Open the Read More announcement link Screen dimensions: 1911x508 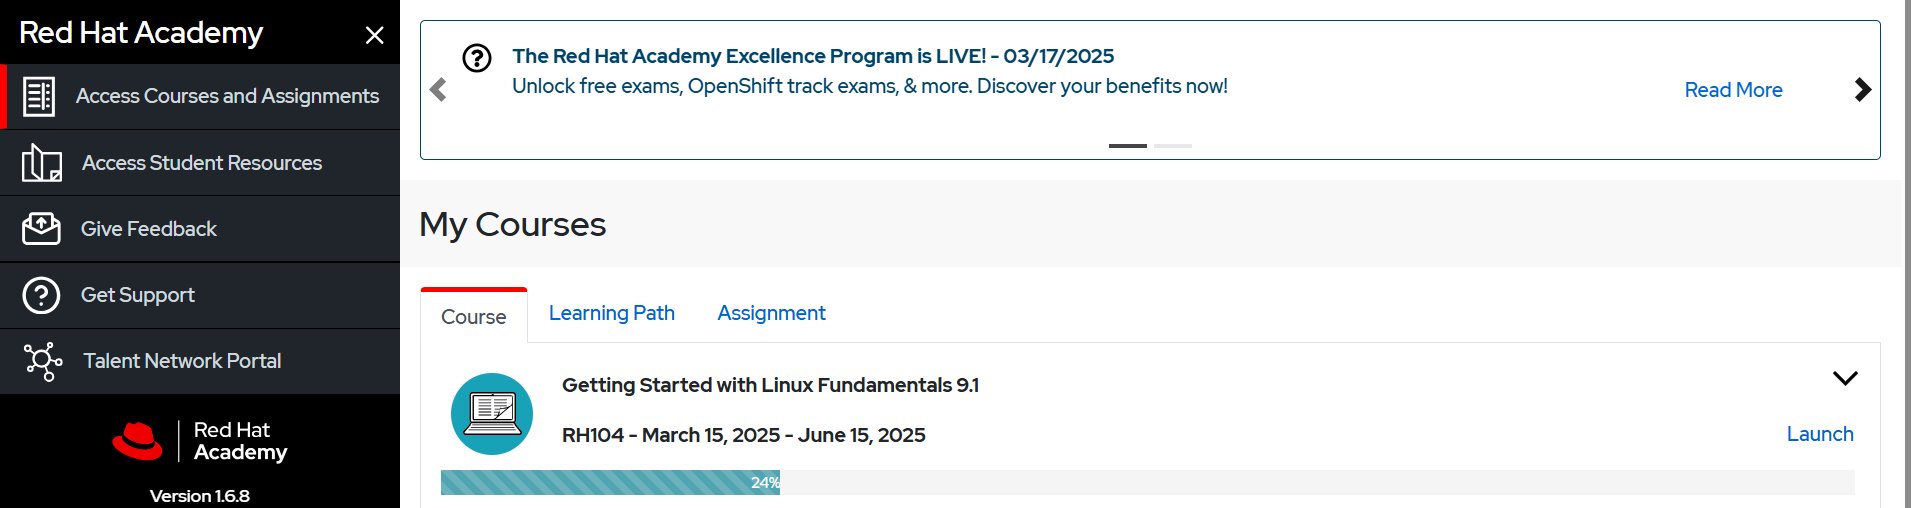[1733, 90]
